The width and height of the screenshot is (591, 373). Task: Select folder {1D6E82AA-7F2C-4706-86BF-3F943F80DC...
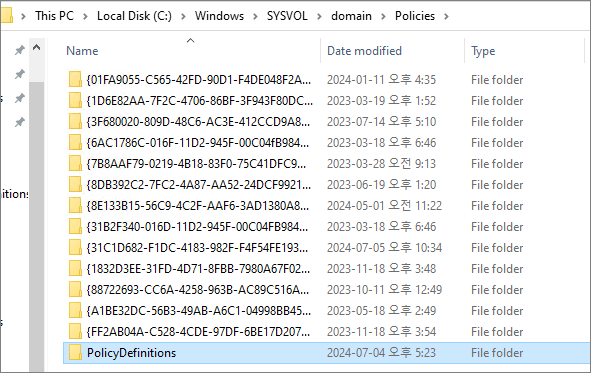pyautogui.click(x=199, y=101)
